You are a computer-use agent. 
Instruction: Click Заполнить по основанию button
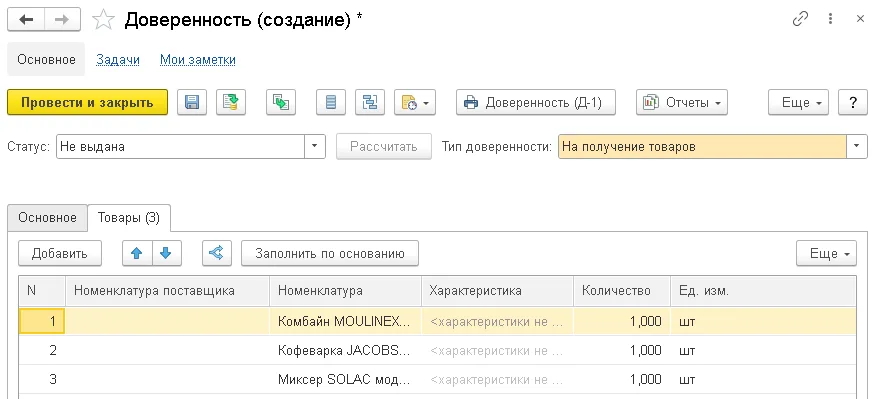click(330, 253)
